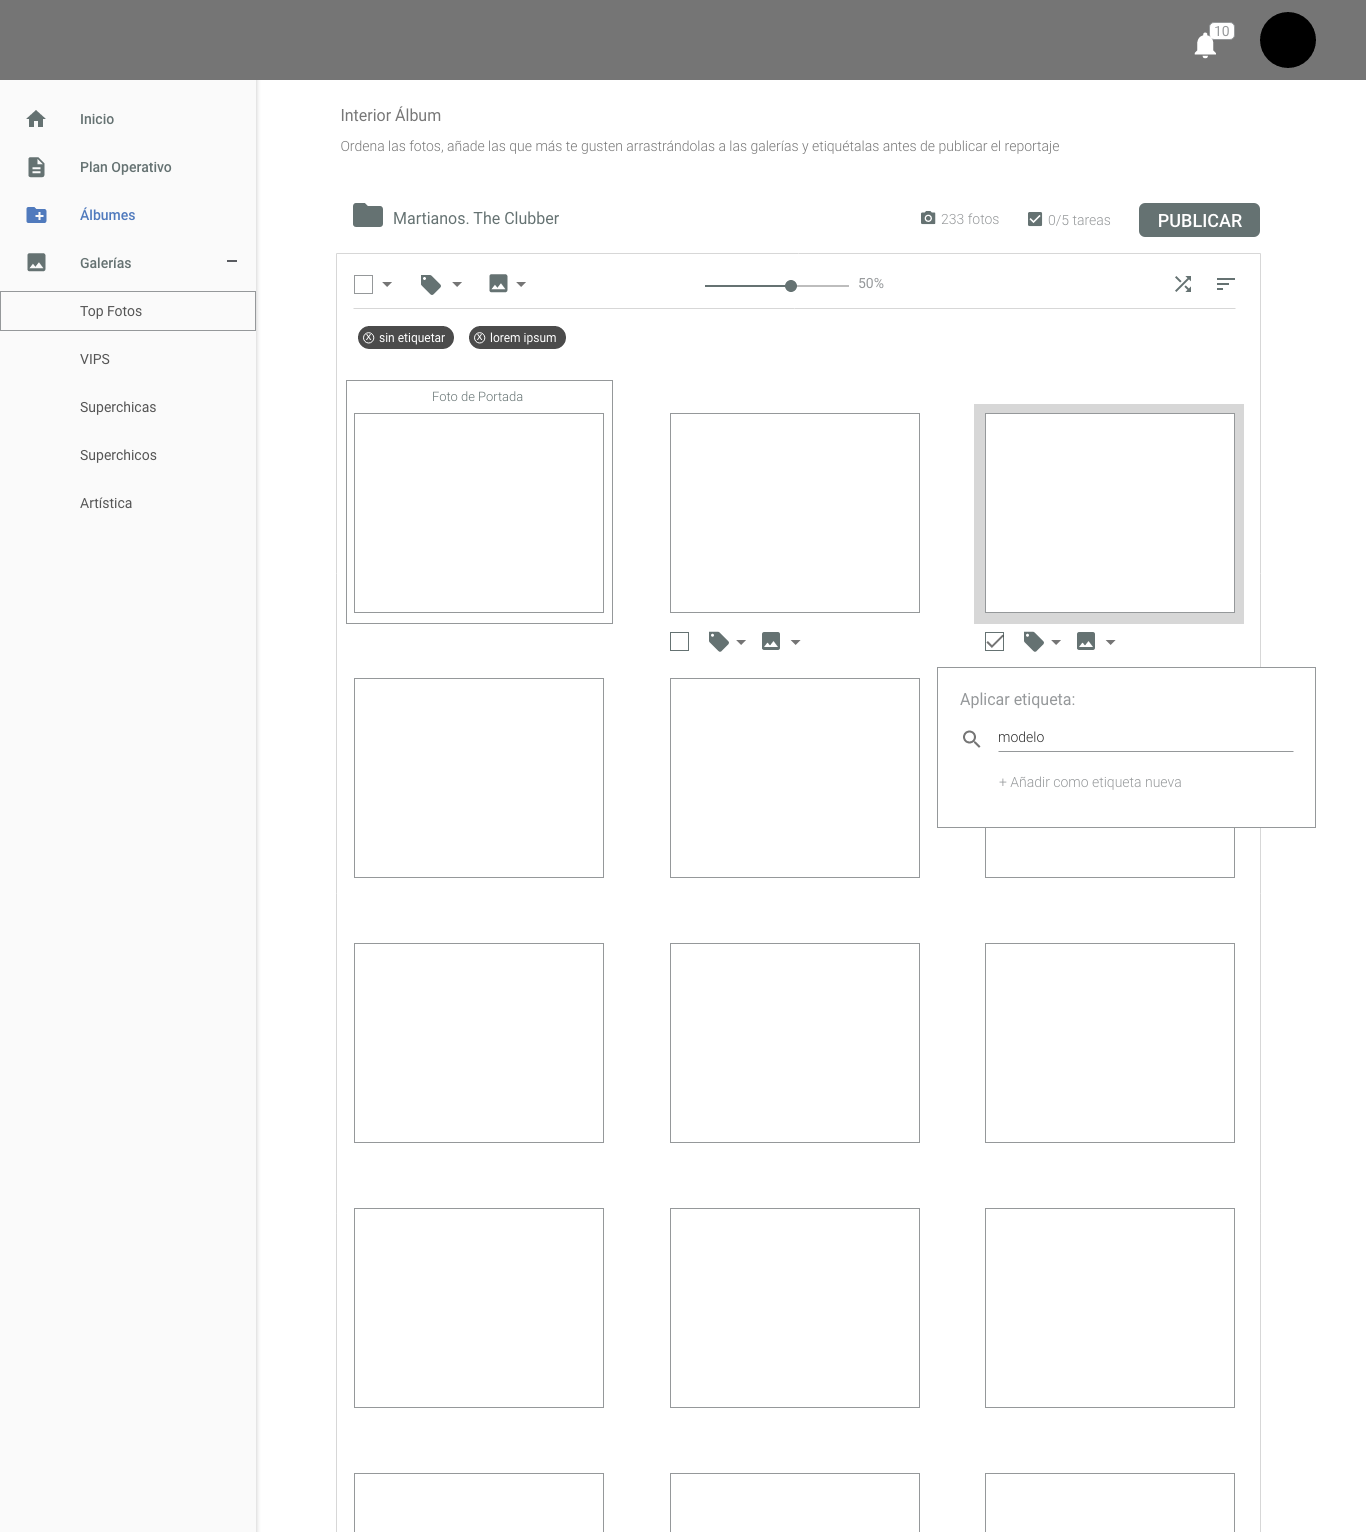Click the tasks check icon by 0/5 tareas

pos(1035,219)
